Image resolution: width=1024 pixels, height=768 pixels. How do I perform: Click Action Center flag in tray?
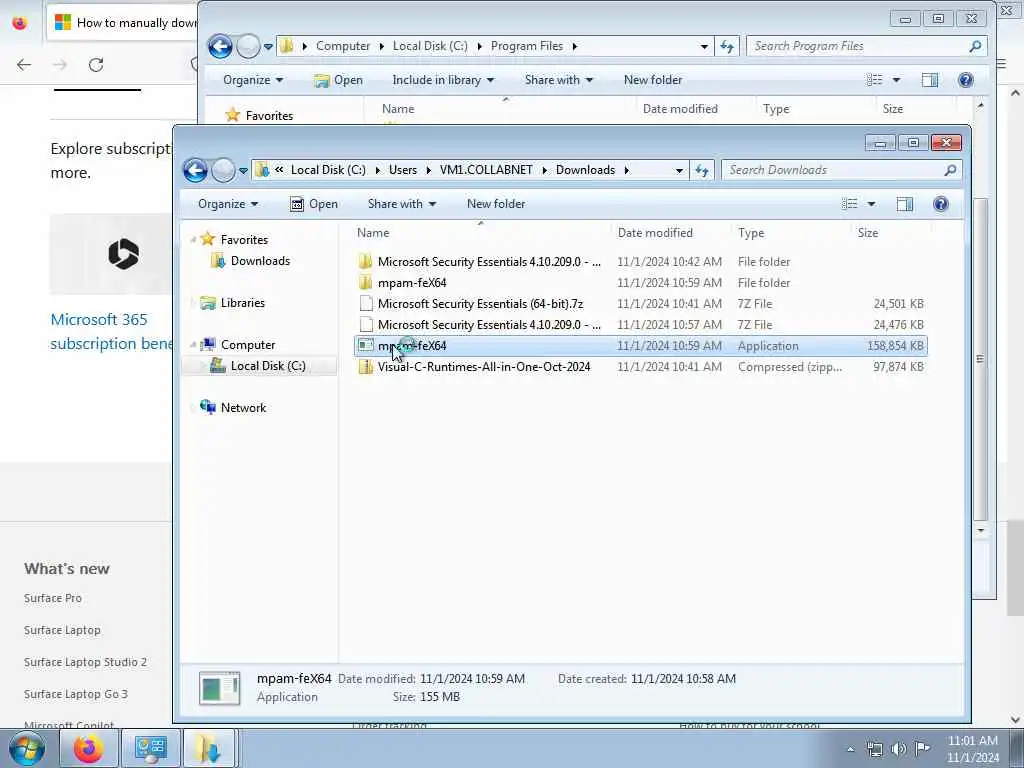(x=922, y=748)
